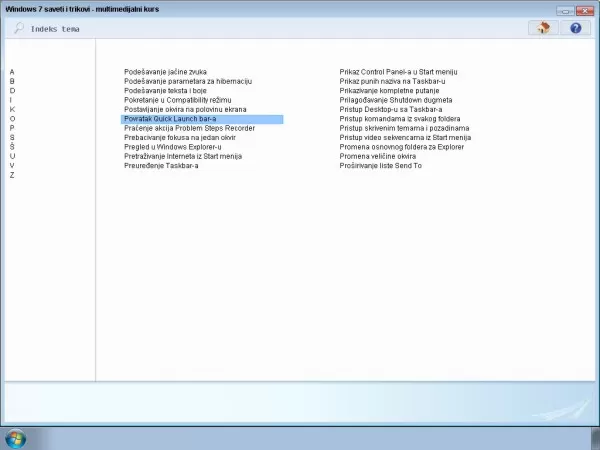Jump to index letter A
600x450 pixels.
pos(12,72)
